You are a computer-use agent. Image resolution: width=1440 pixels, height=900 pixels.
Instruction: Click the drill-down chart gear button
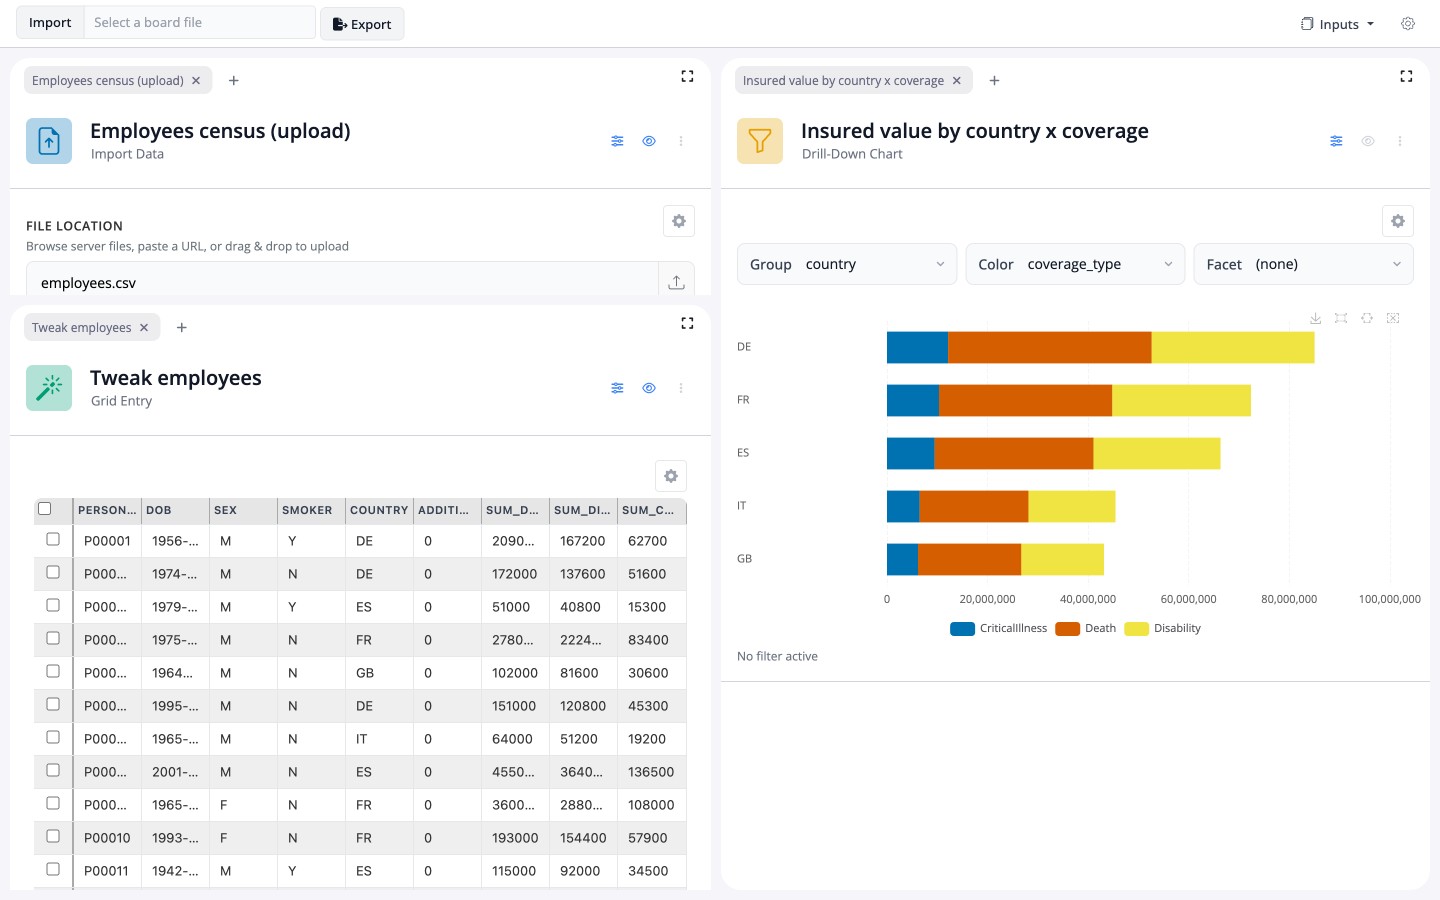point(1398,221)
